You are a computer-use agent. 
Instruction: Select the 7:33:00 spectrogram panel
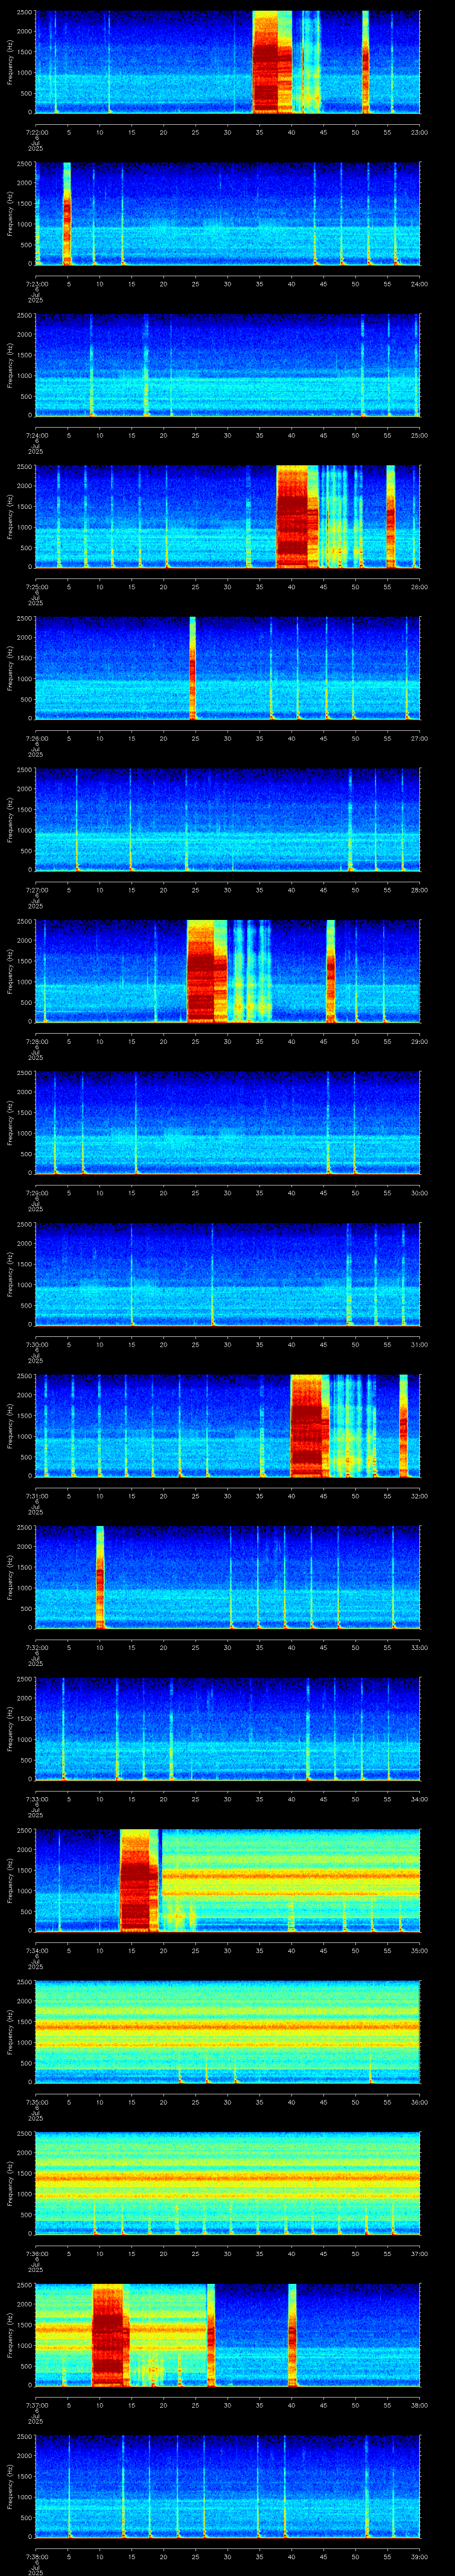(227, 1728)
